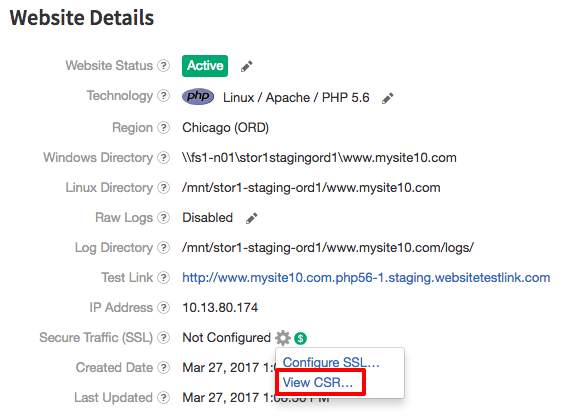Click the Windows Directory label
The height and width of the screenshot is (417, 561).
click(x=98, y=158)
